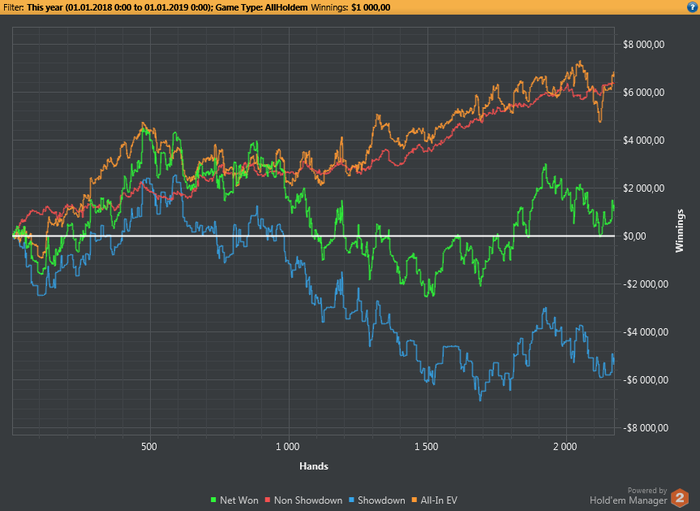Click the -$2 000,00 axis label
Screen dimensions: 700x511
644,284
